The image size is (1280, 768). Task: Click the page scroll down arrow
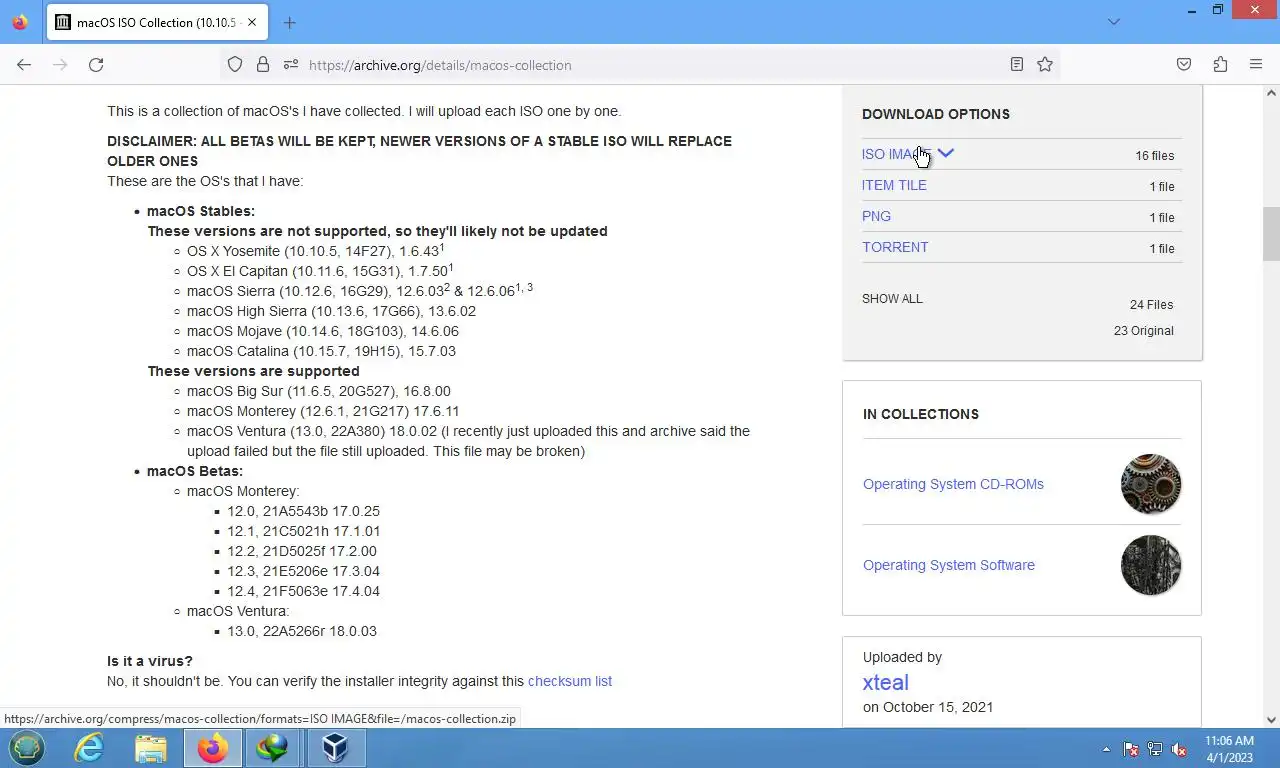coord(1271,719)
